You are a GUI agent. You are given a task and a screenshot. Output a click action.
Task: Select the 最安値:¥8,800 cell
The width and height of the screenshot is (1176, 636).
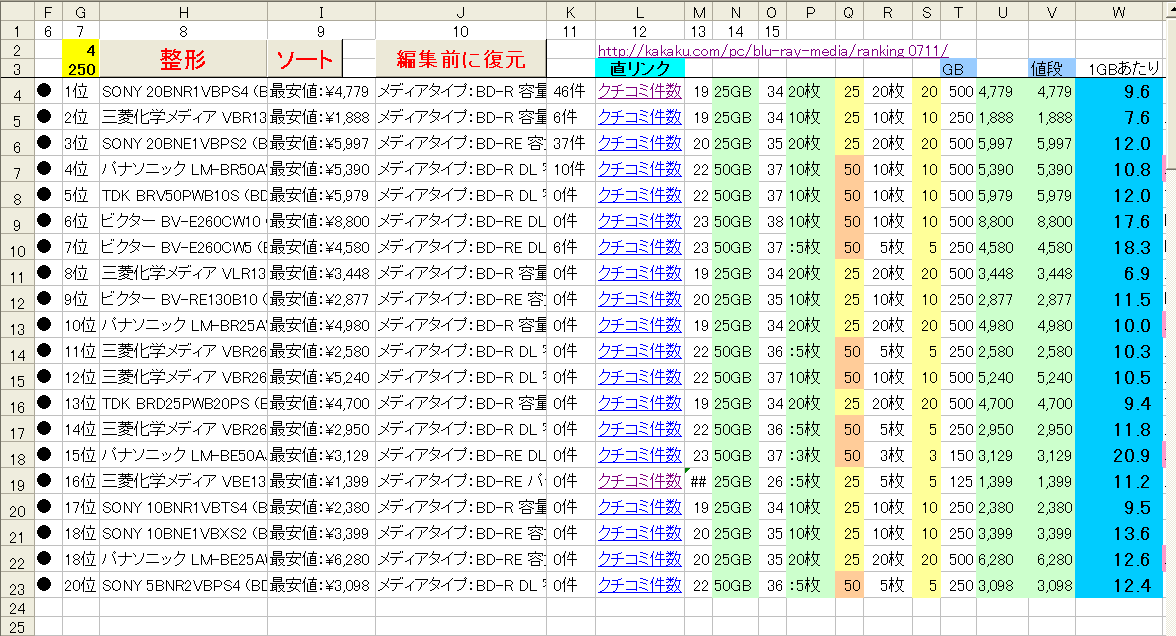pos(321,221)
